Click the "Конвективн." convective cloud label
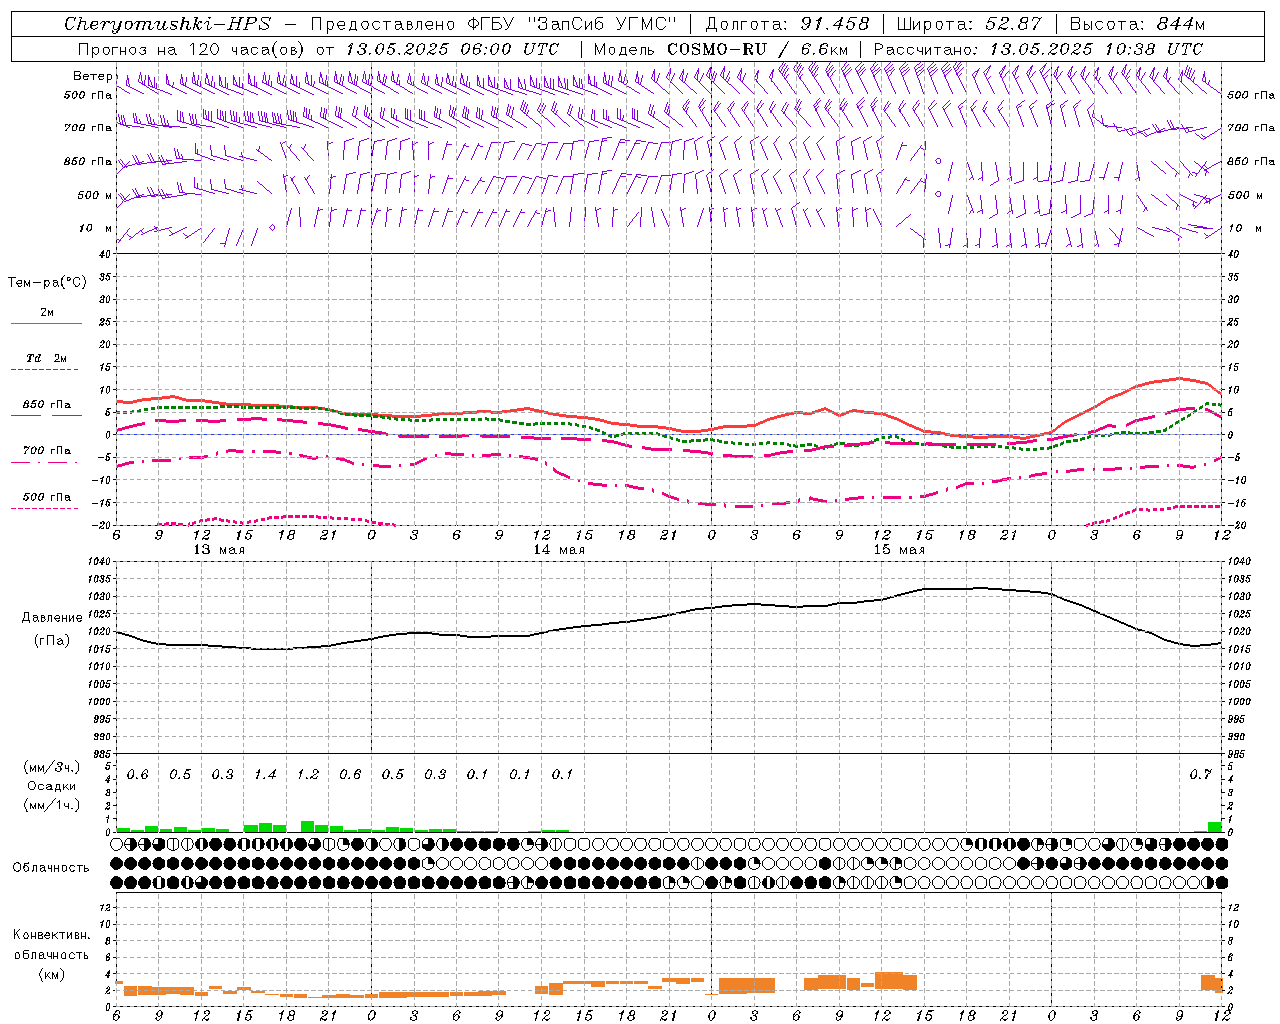The image size is (1280, 1024). pos(51,935)
